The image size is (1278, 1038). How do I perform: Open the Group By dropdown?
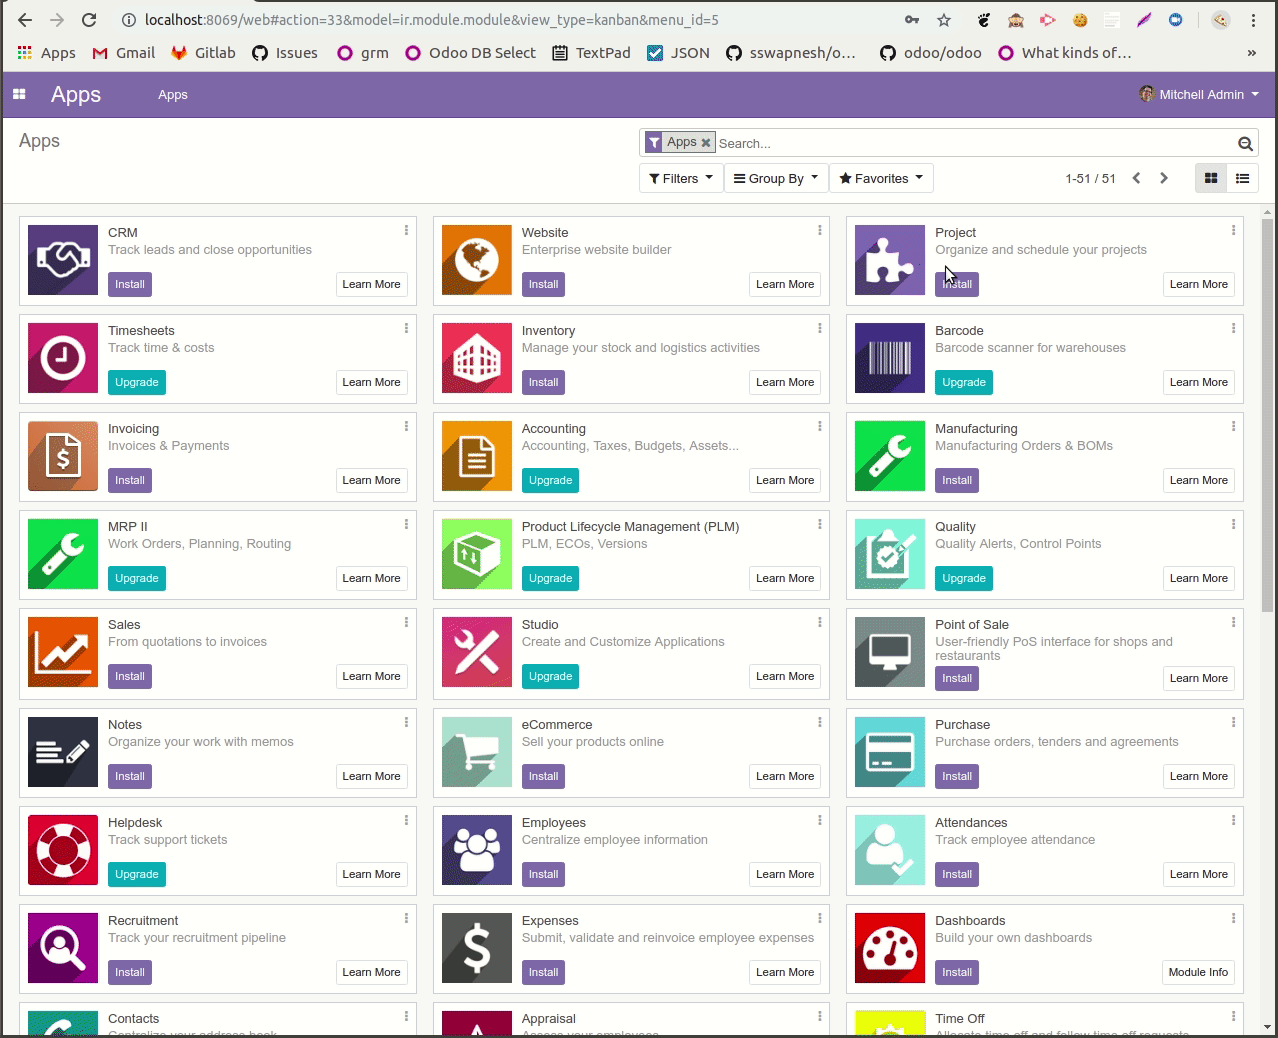click(776, 178)
